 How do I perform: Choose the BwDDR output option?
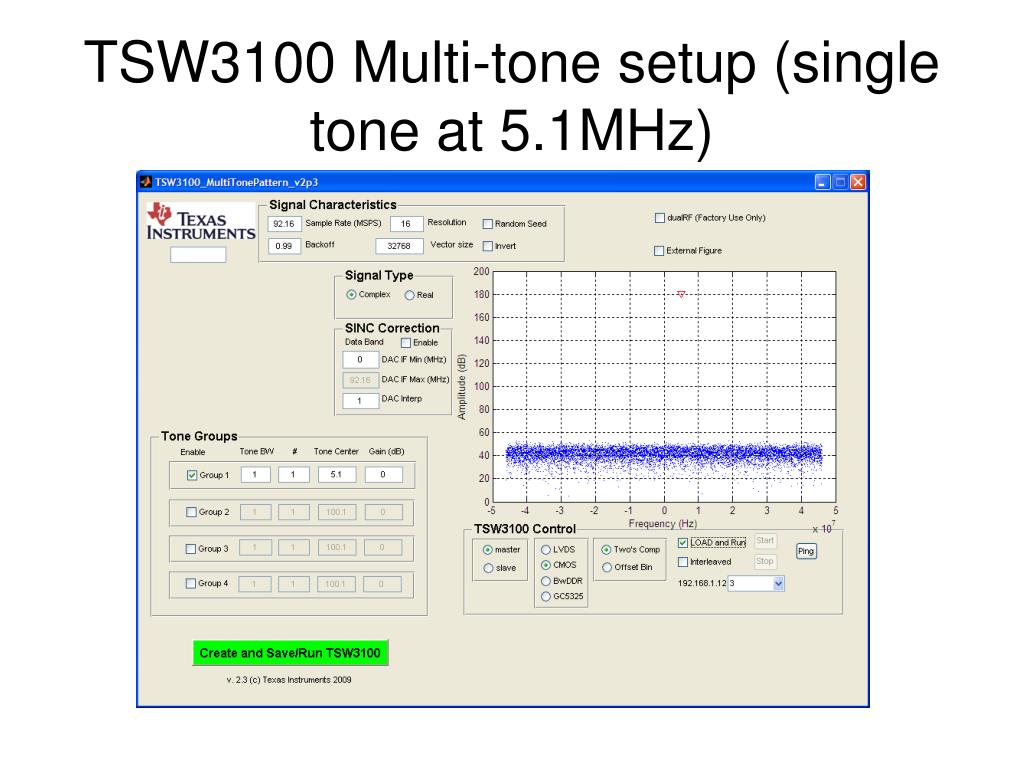[546, 581]
